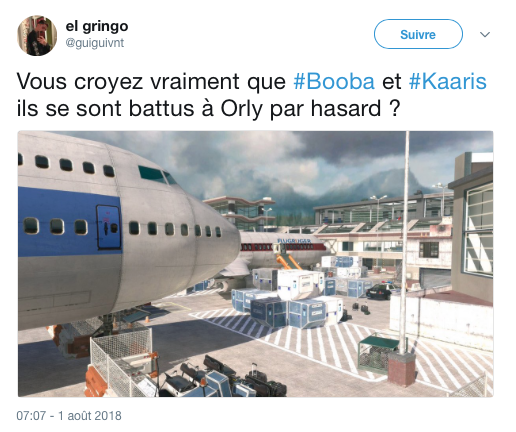
Task: Click the police car in the image
Action: 382,291
